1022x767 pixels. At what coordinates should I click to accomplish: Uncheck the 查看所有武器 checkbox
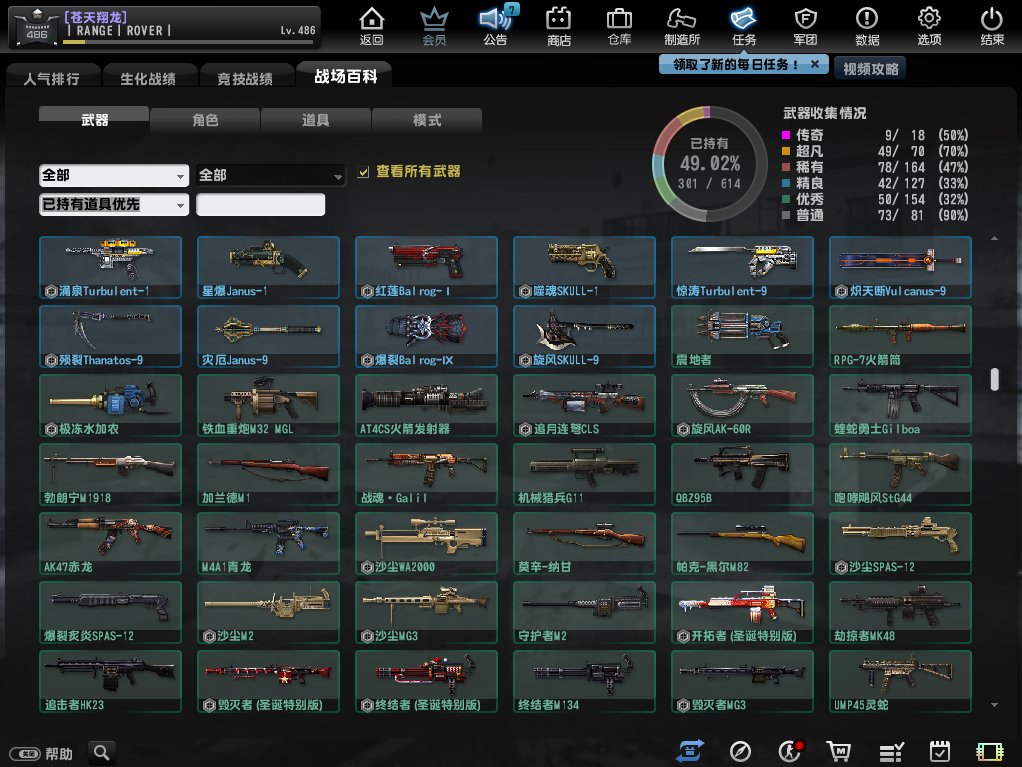(x=364, y=172)
